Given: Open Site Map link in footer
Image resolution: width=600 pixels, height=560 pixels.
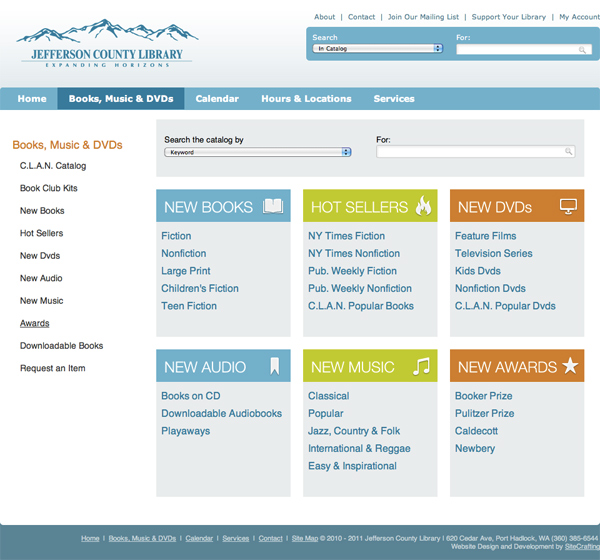Looking at the screenshot, I should coord(304,538).
